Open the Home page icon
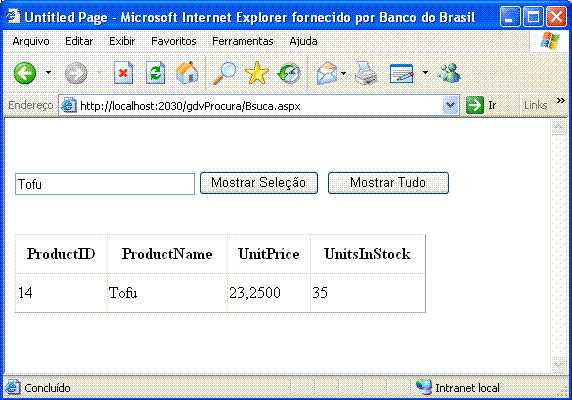572x400 pixels. (187, 73)
